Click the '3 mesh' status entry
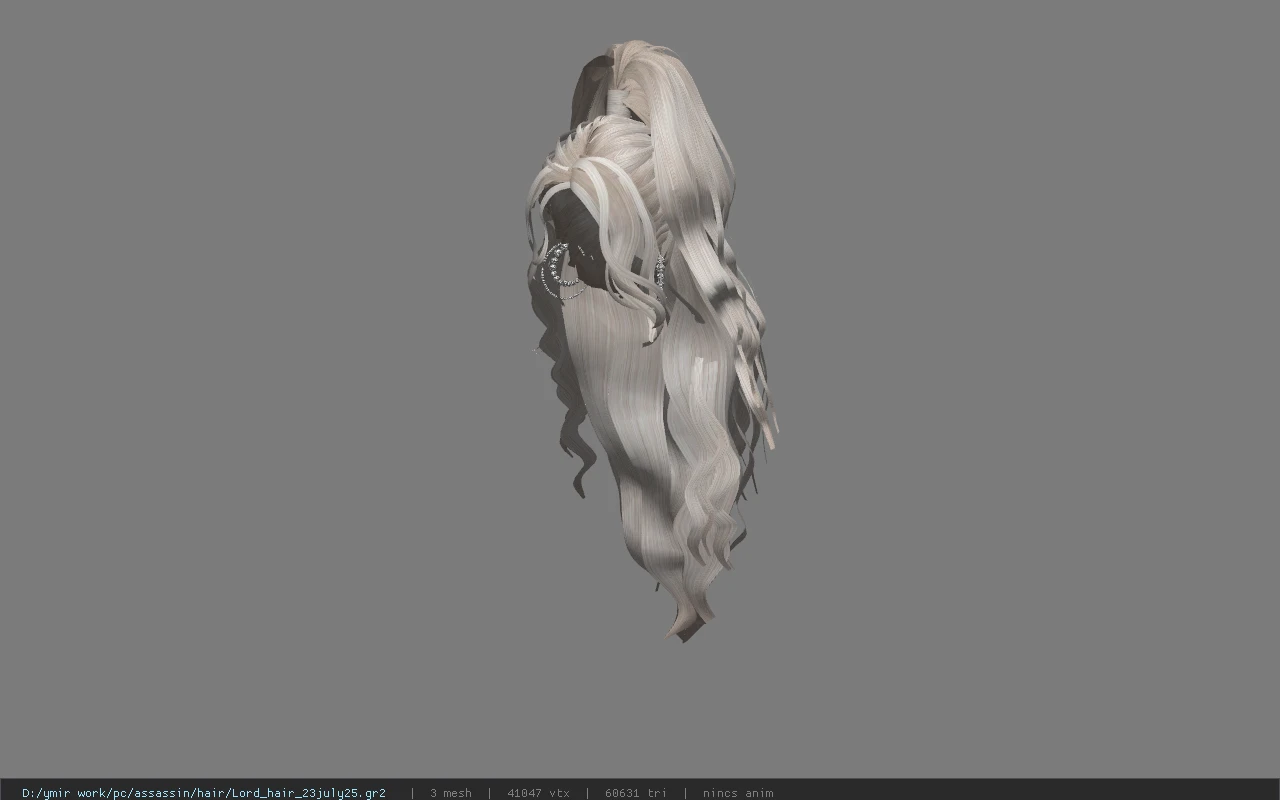Viewport: 1280px width, 800px height. (x=451, y=793)
